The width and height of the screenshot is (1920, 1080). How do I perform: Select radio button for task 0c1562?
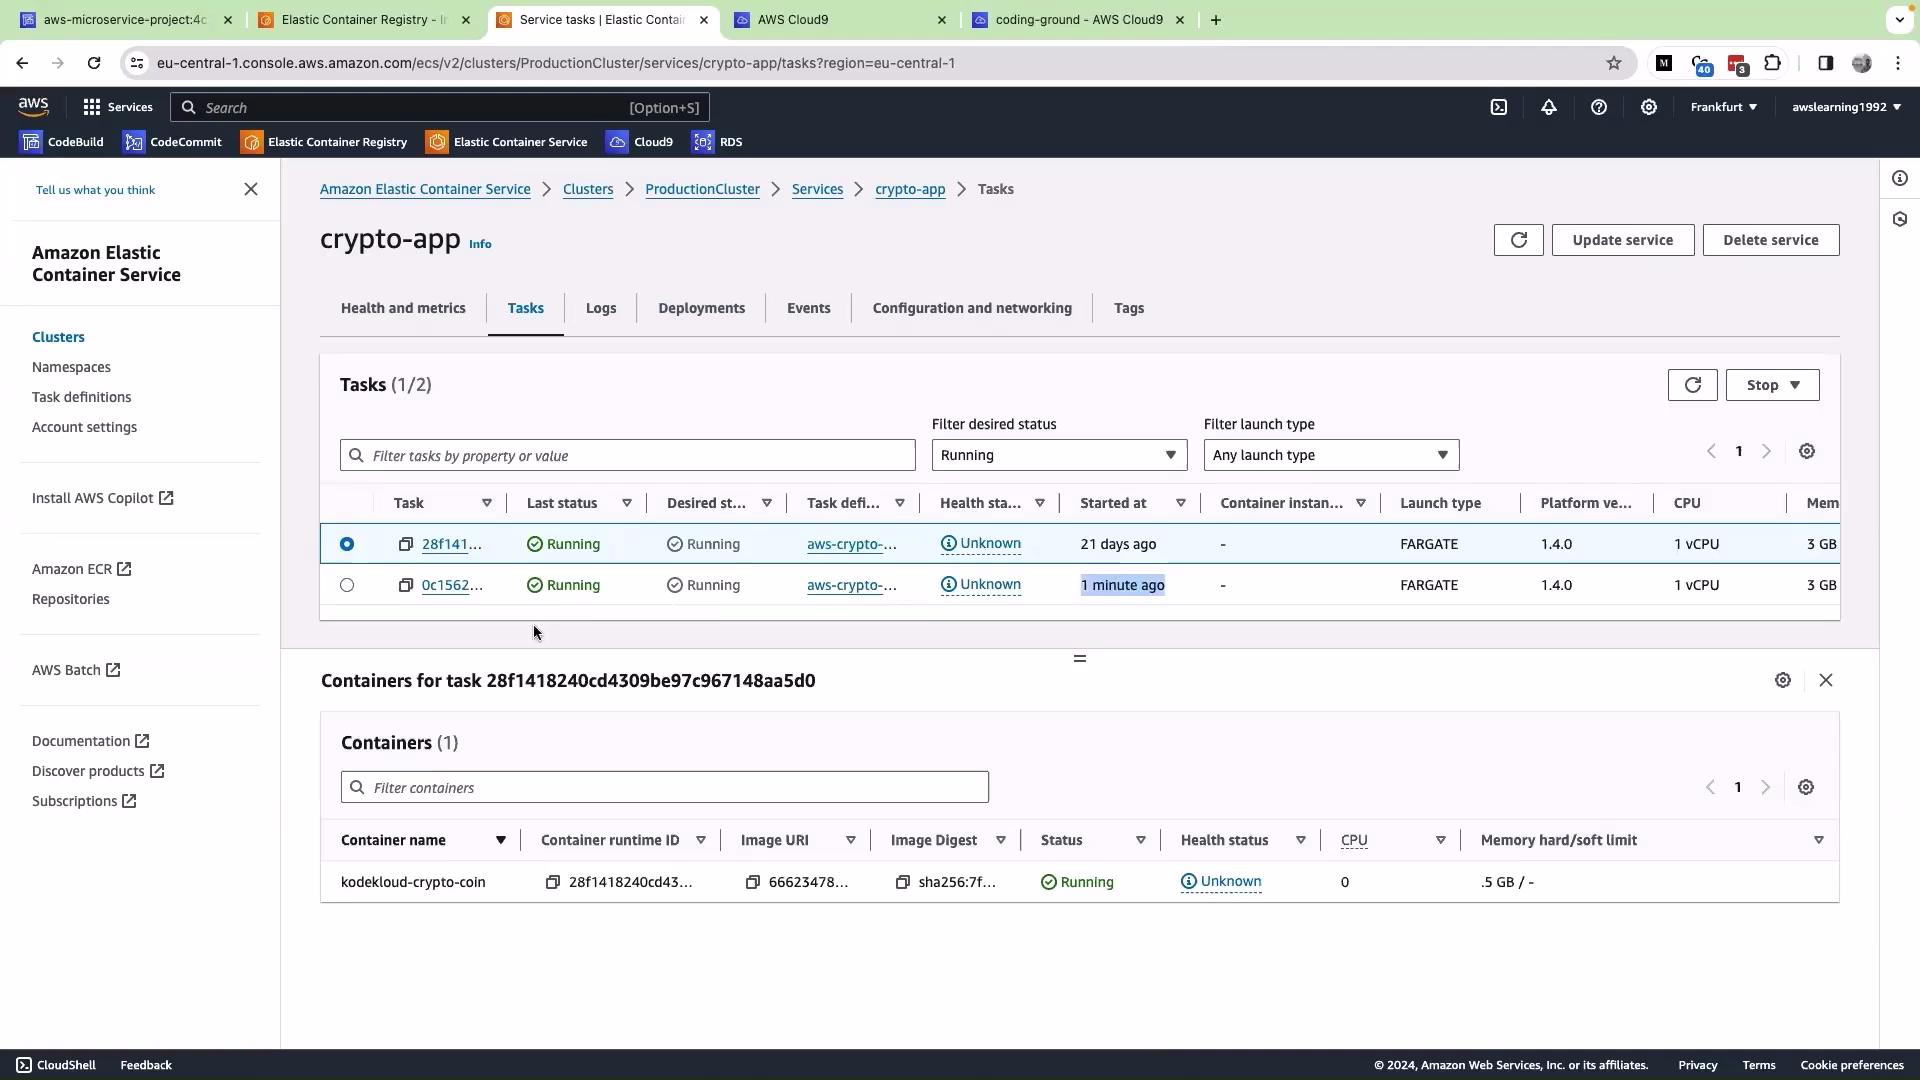coord(347,585)
